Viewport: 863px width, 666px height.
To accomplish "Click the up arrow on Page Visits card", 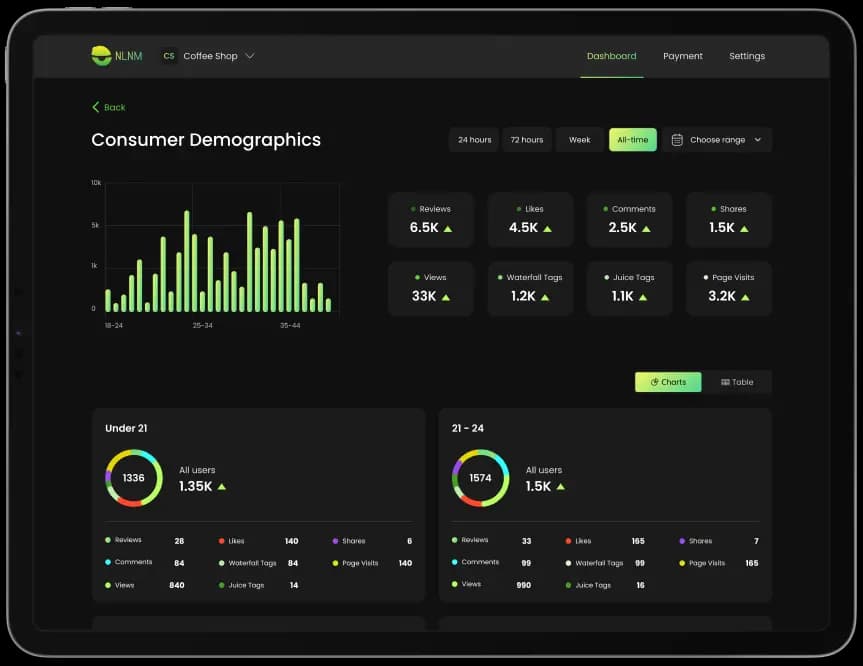I will click(746, 297).
